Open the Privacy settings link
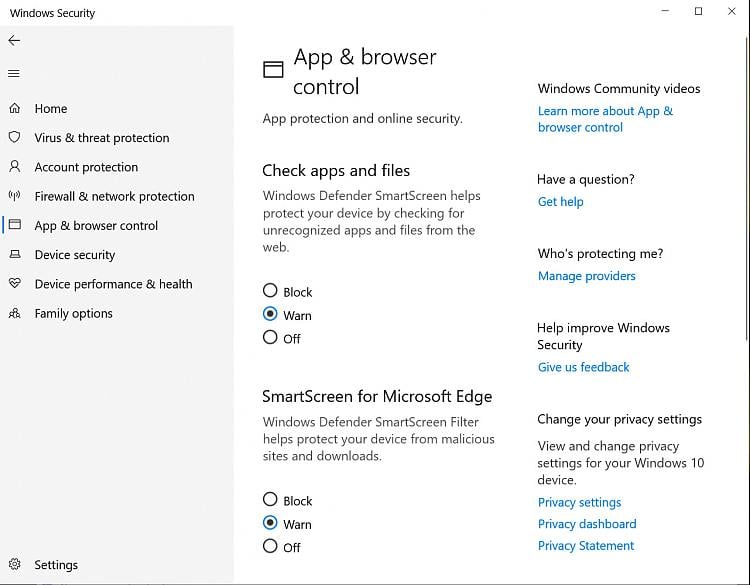The height and width of the screenshot is (585, 750). pos(579,502)
